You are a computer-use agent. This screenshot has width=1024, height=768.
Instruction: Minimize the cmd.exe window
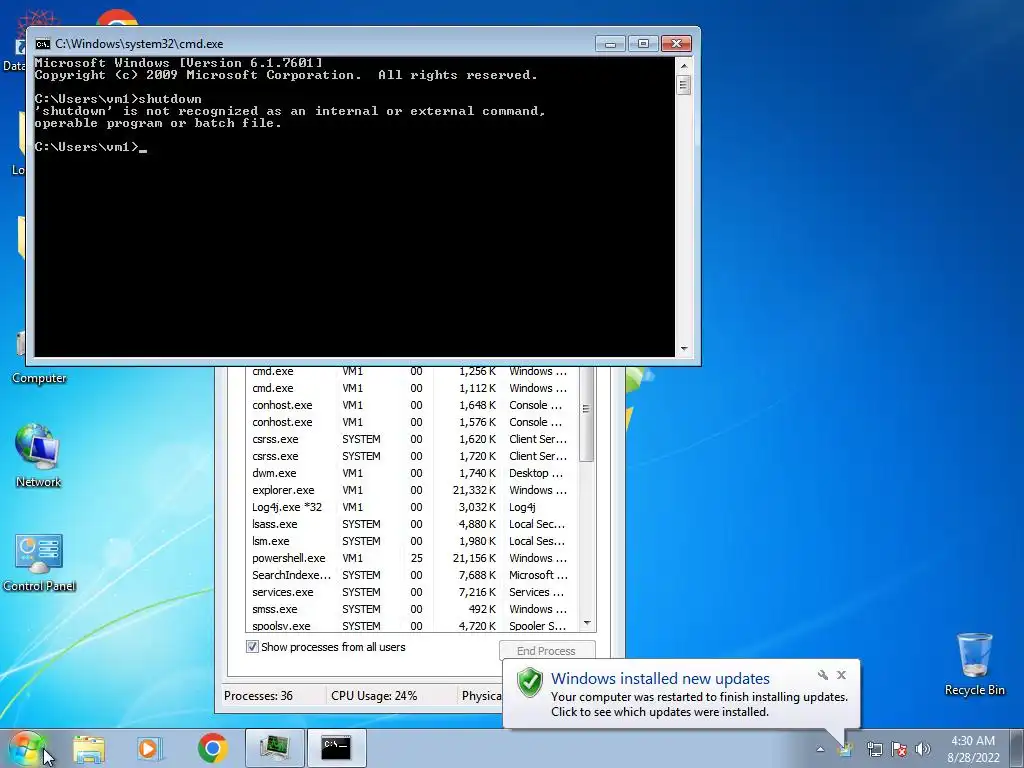tap(610, 44)
